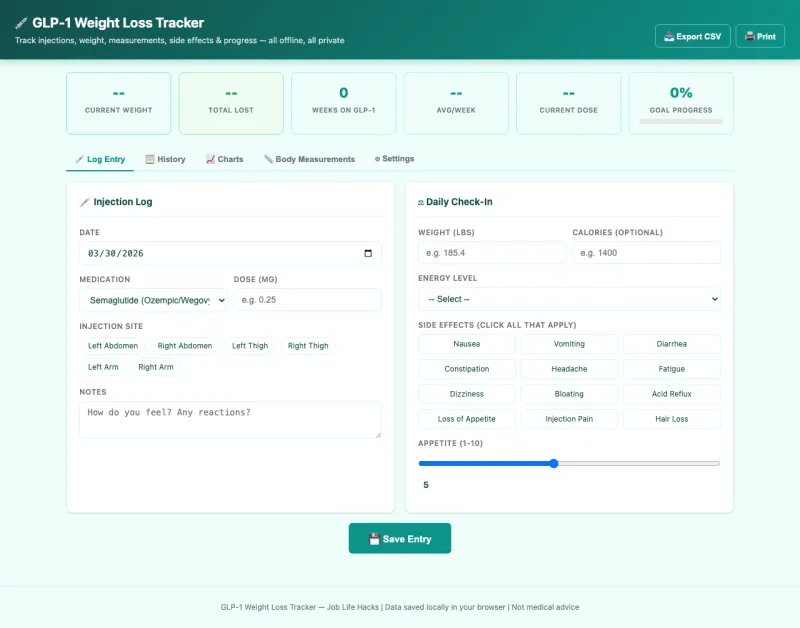The width and height of the screenshot is (800, 628).
Task: Click the Export CSV button
Action: tap(693, 36)
